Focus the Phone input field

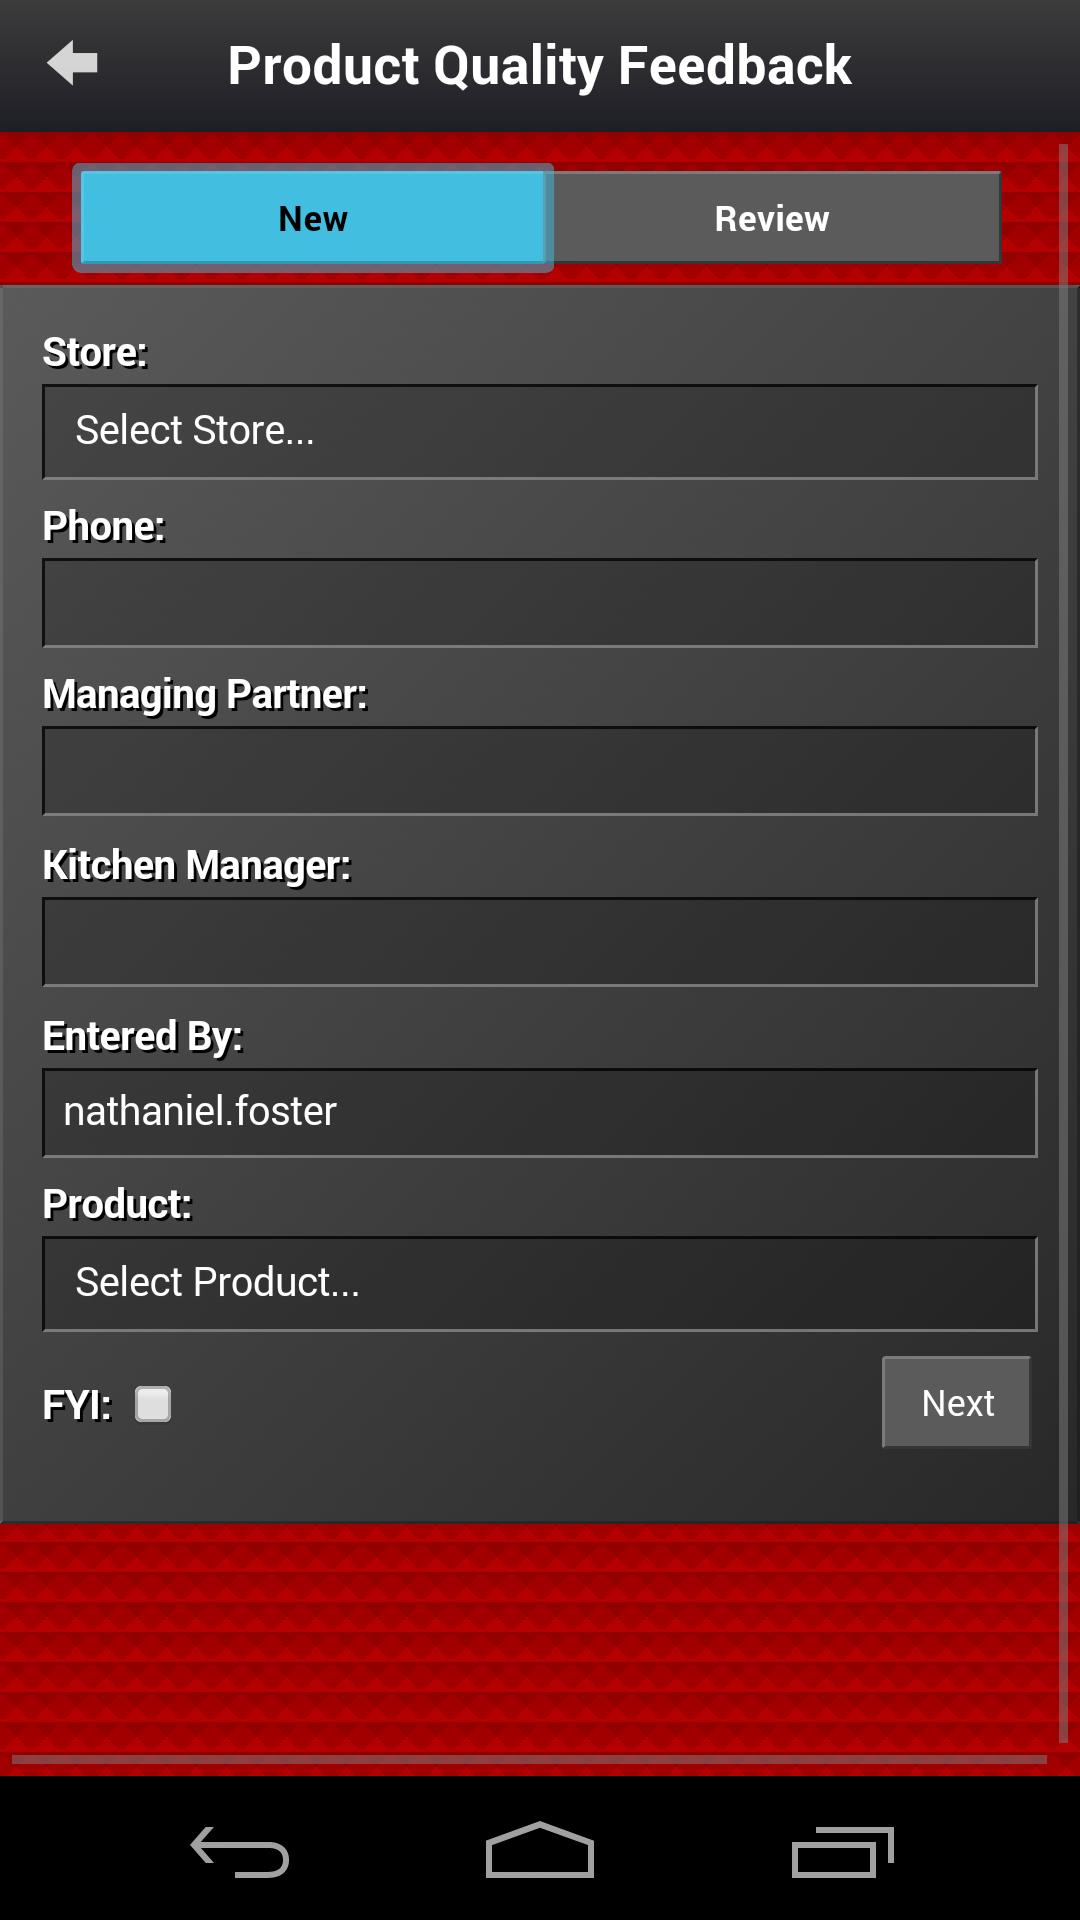539,603
